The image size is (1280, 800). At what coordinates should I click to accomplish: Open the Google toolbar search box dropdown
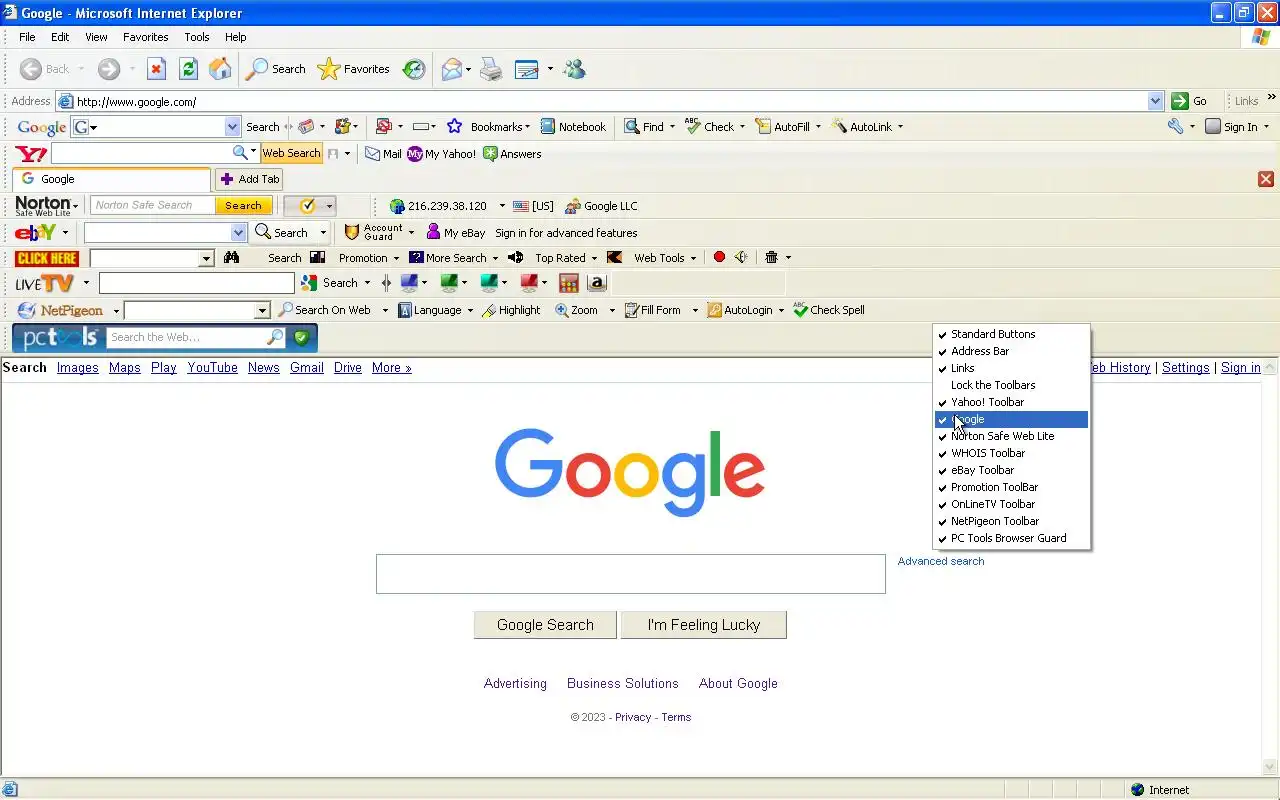[232, 127]
